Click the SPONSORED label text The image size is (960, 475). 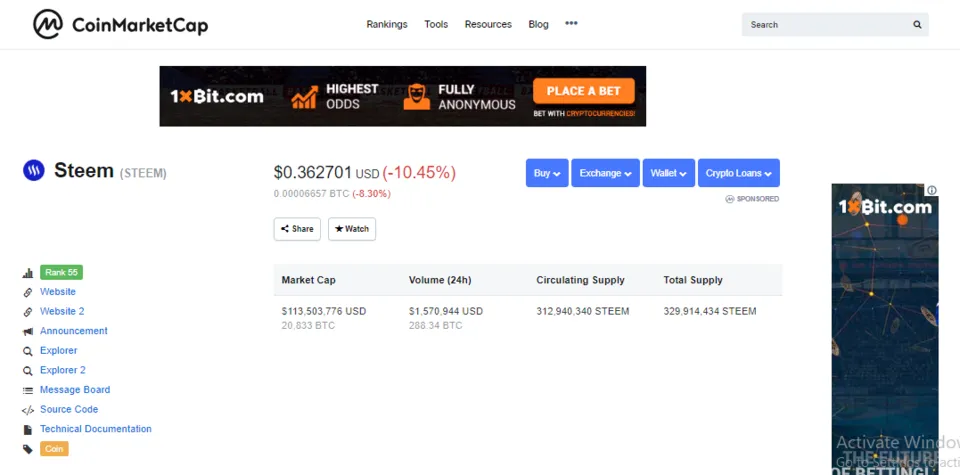coord(758,199)
